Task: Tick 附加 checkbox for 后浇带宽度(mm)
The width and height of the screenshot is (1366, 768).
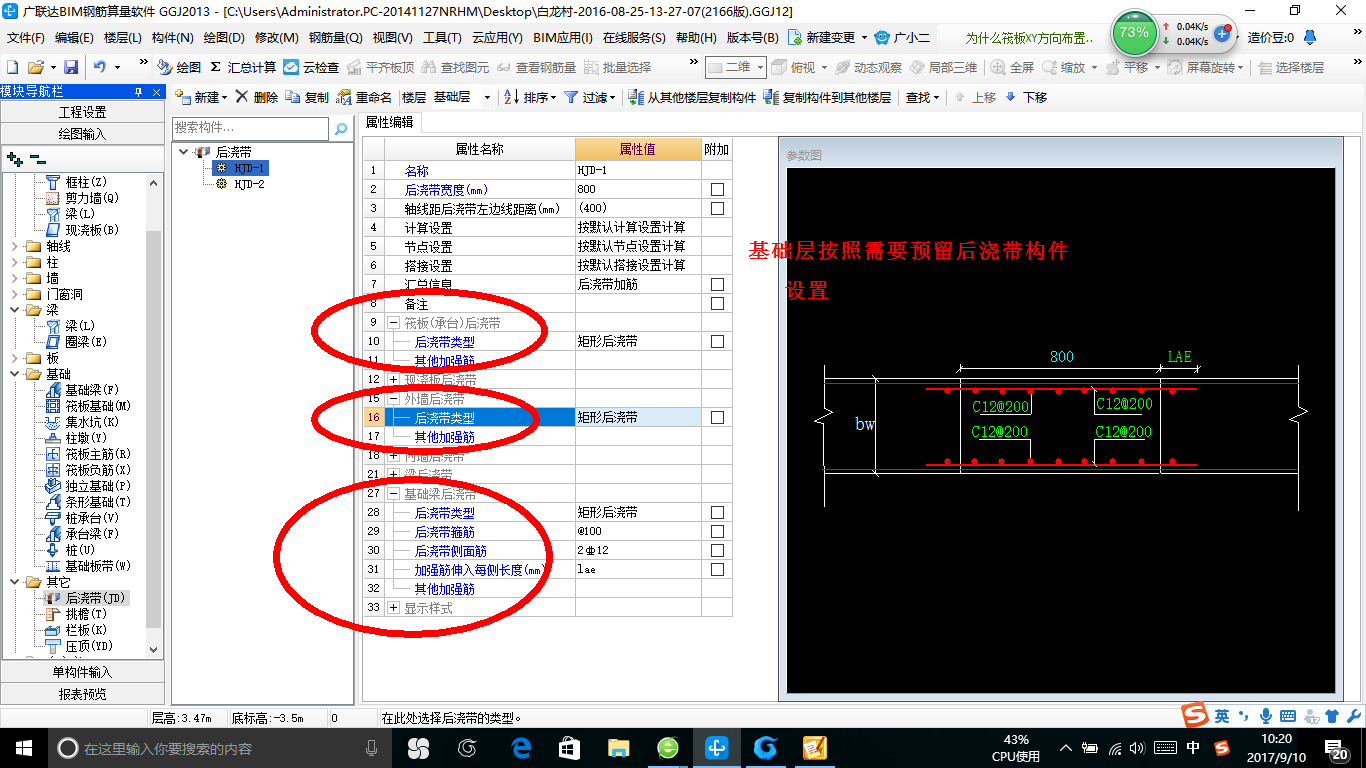Action: 717,190
